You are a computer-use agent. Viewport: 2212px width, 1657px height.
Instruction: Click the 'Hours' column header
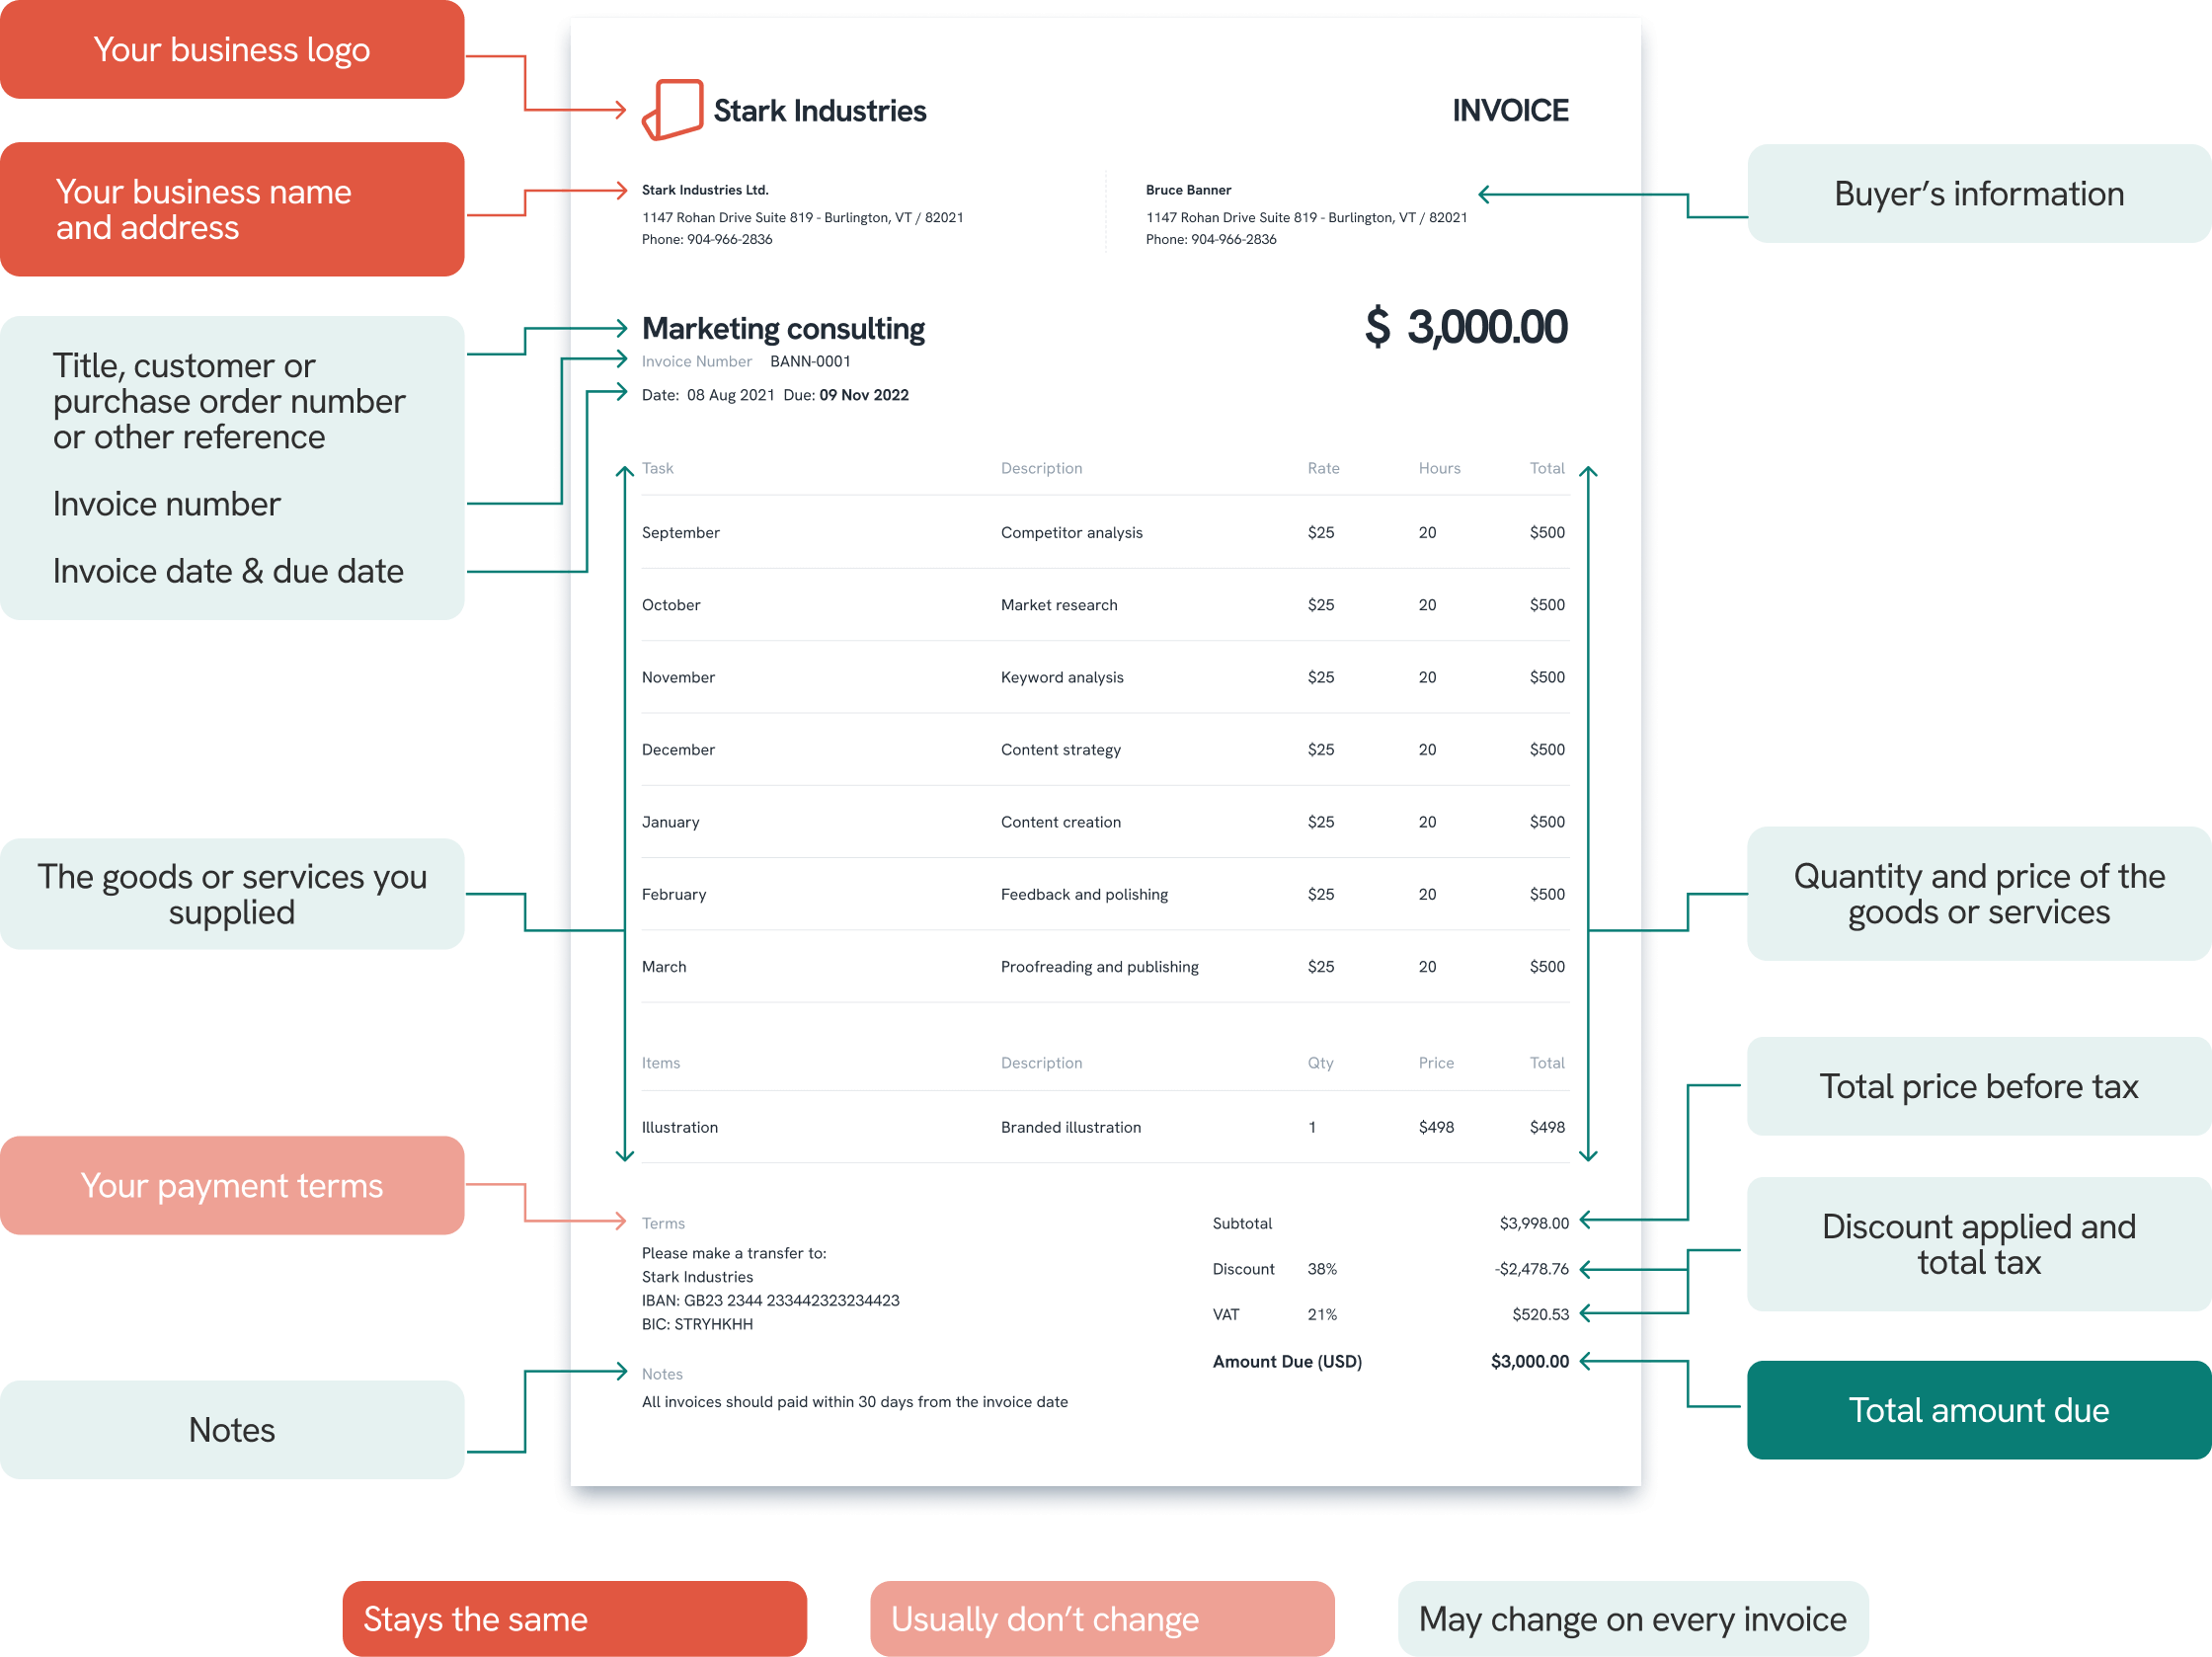click(1439, 468)
